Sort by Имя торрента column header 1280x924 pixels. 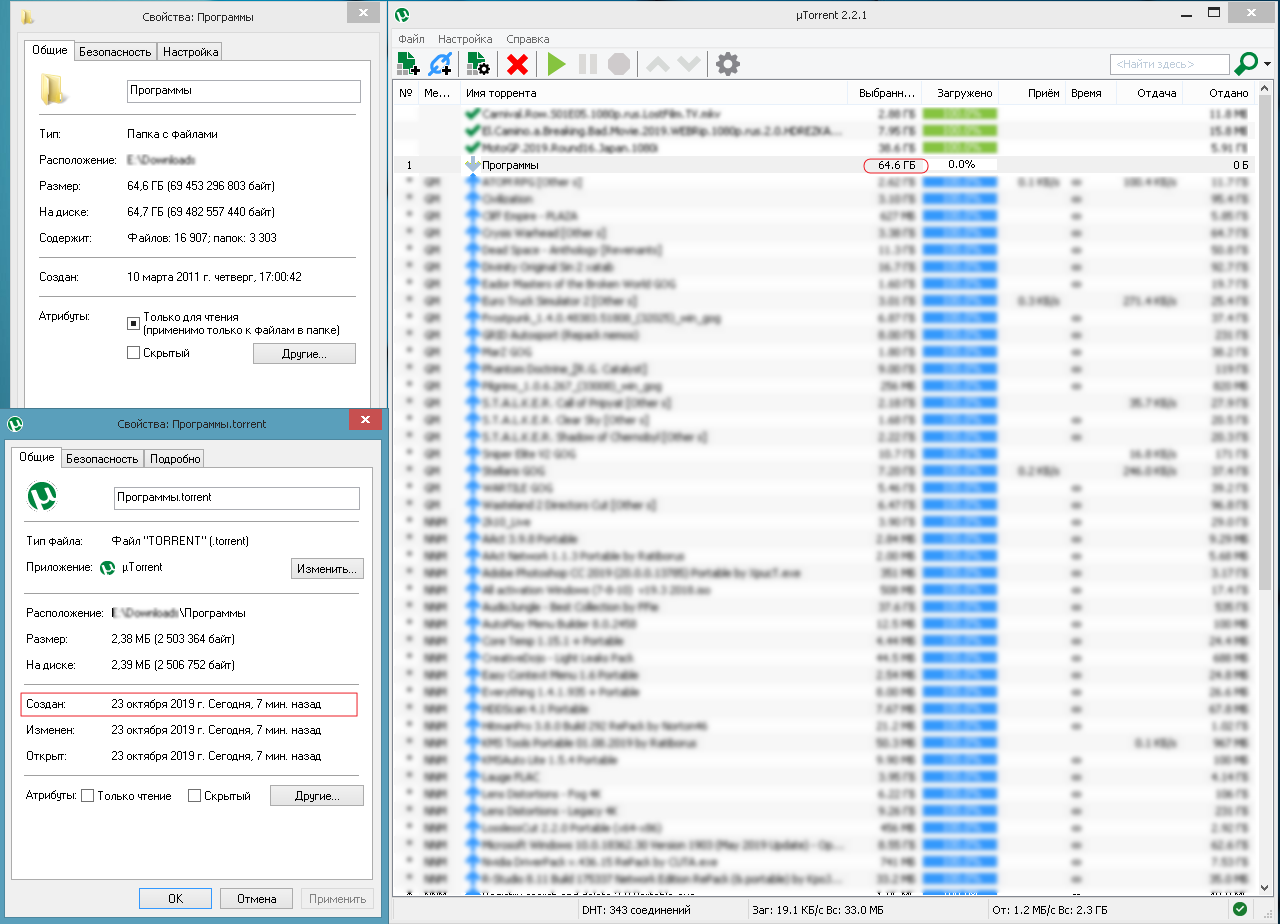[654, 93]
